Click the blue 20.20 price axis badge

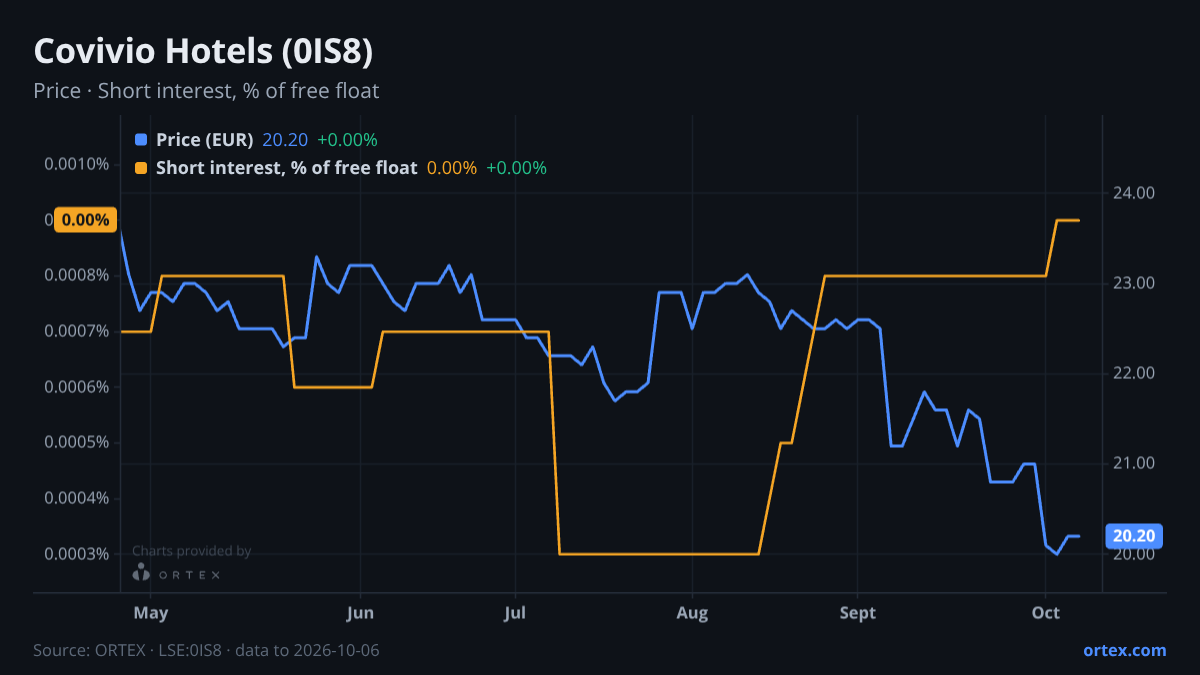[x=1135, y=536]
